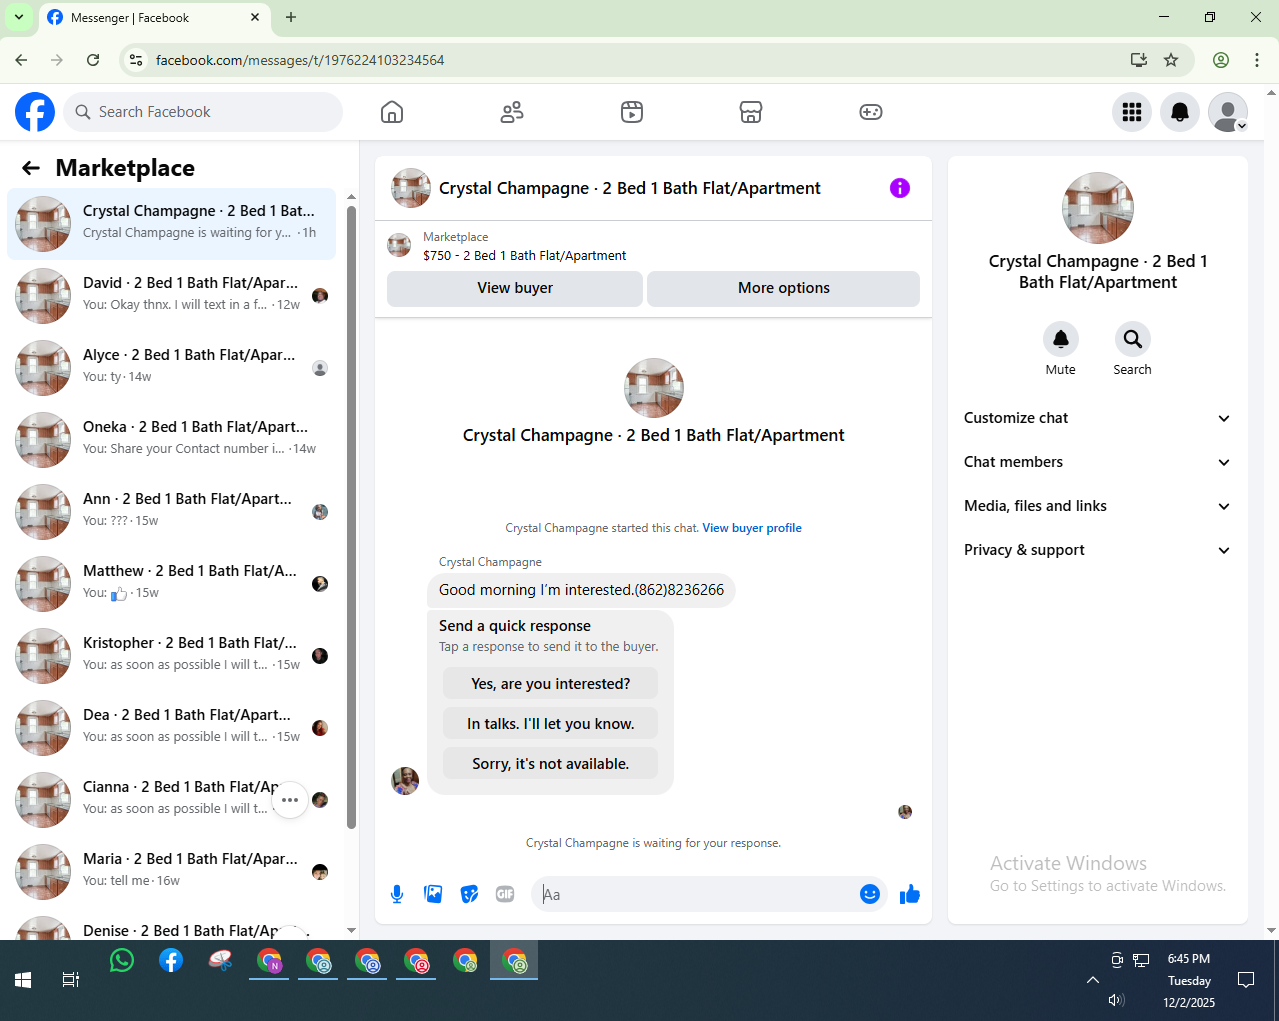This screenshot has height=1021, width=1279.
Task: Send quick reply 'Yes, are you interested?'
Action: (551, 684)
